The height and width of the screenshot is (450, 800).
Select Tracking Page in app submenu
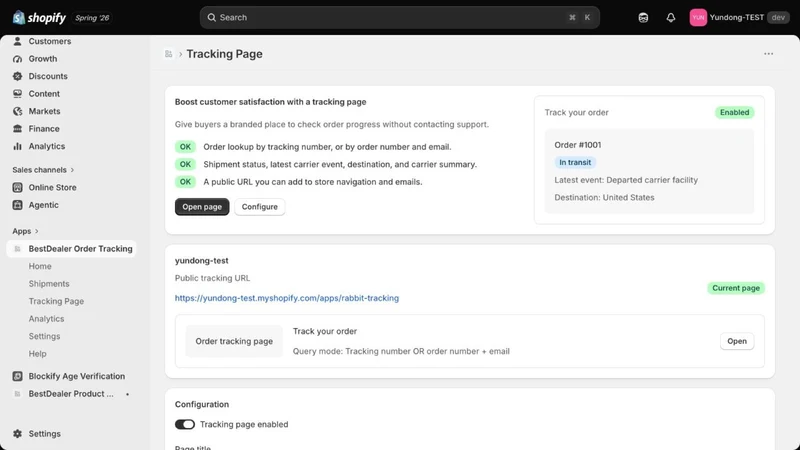[x=56, y=302]
